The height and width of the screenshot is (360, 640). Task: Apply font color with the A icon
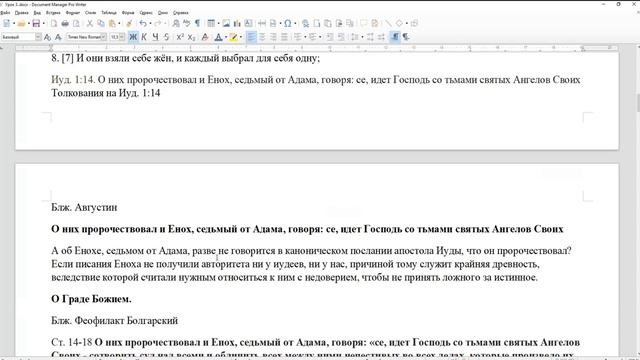tap(218, 37)
